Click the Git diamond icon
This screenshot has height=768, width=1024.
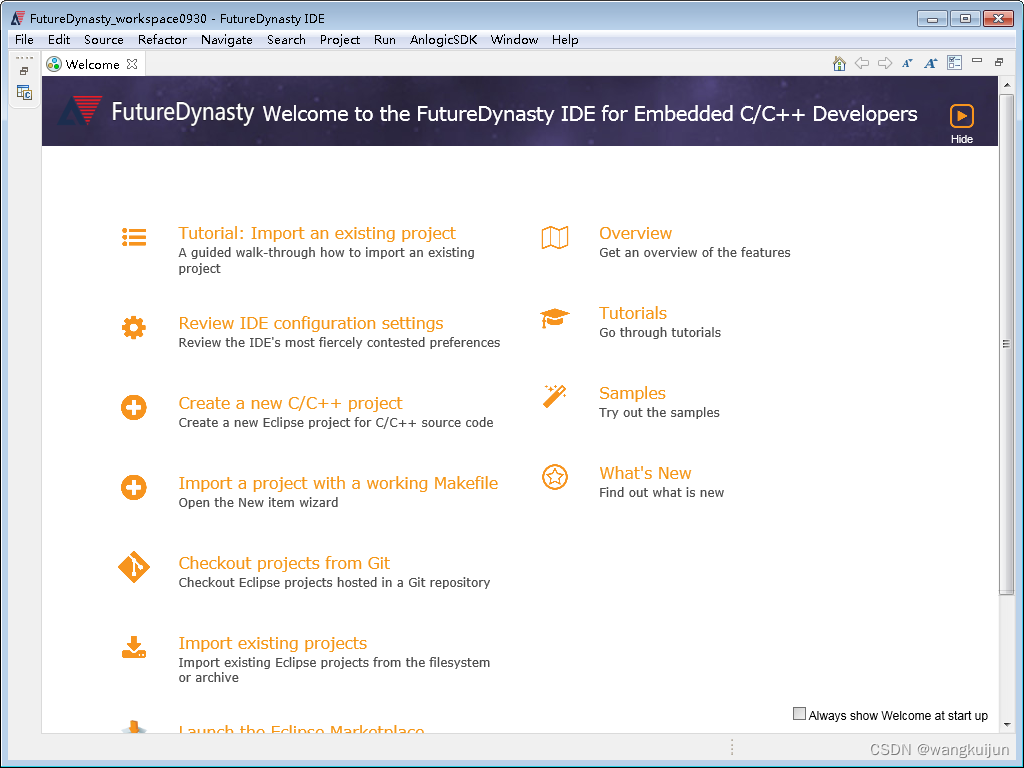pos(134,567)
